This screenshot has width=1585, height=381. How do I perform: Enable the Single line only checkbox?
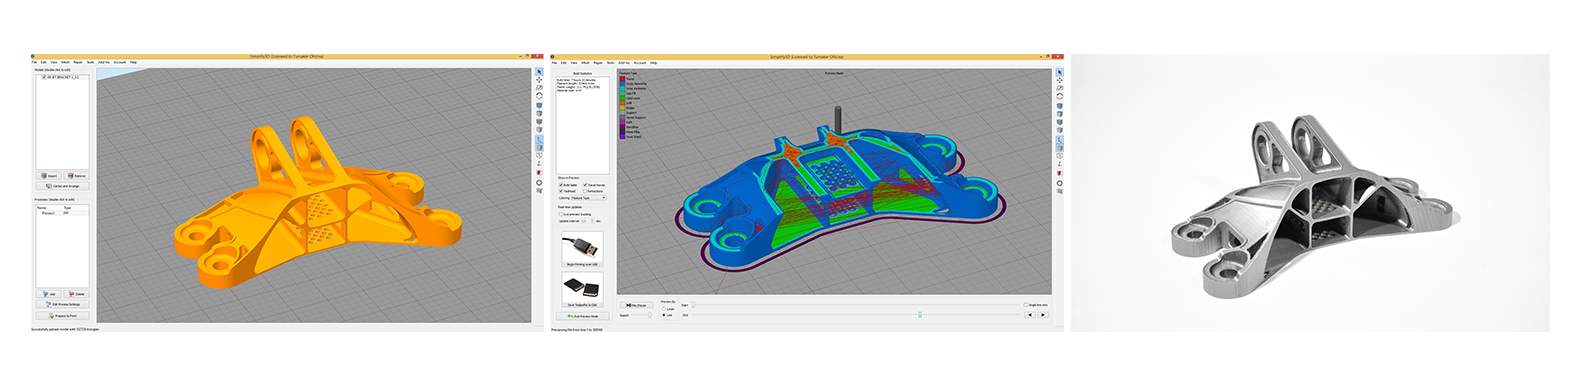(x=1026, y=305)
